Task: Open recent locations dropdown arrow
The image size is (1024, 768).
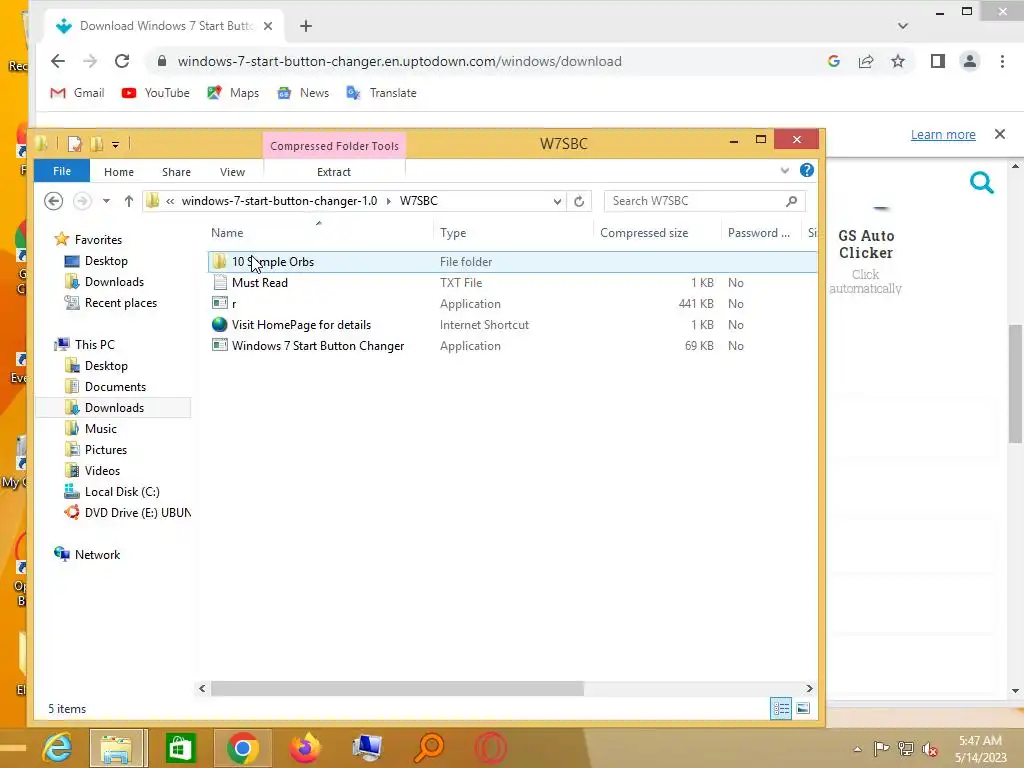Action: [x=106, y=201]
